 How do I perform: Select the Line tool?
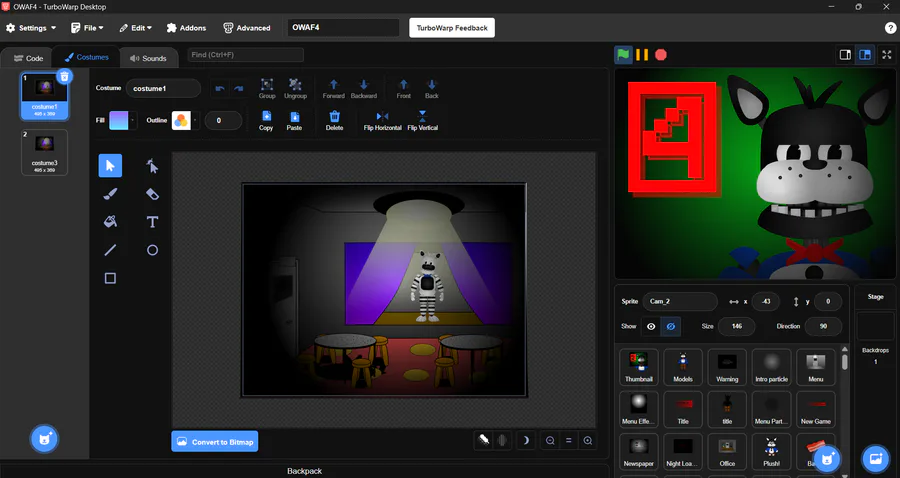pyautogui.click(x=110, y=250)
